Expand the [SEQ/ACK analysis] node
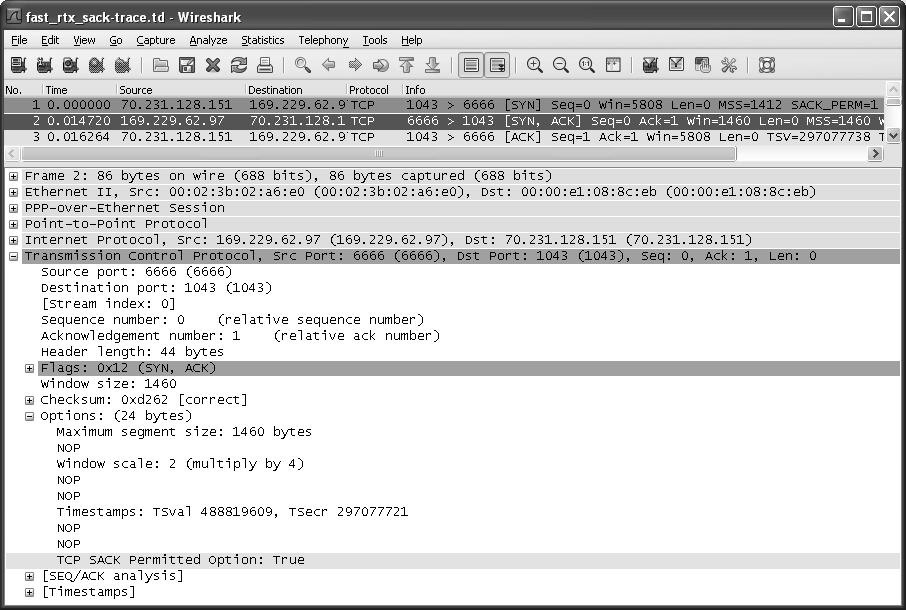 click(29, 576)
